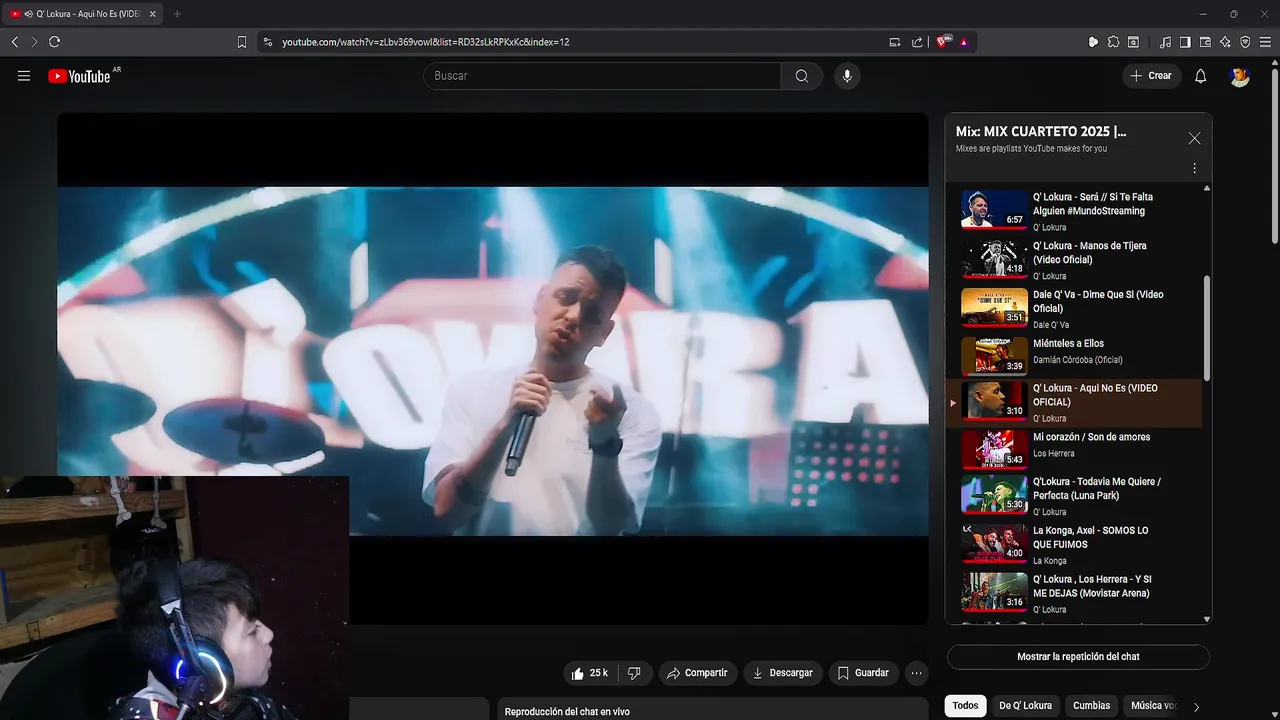Click Mostrar la repetición del chat
Image resolution: width=1280 pixels, height=720 pixels.
coord(1078,657)
